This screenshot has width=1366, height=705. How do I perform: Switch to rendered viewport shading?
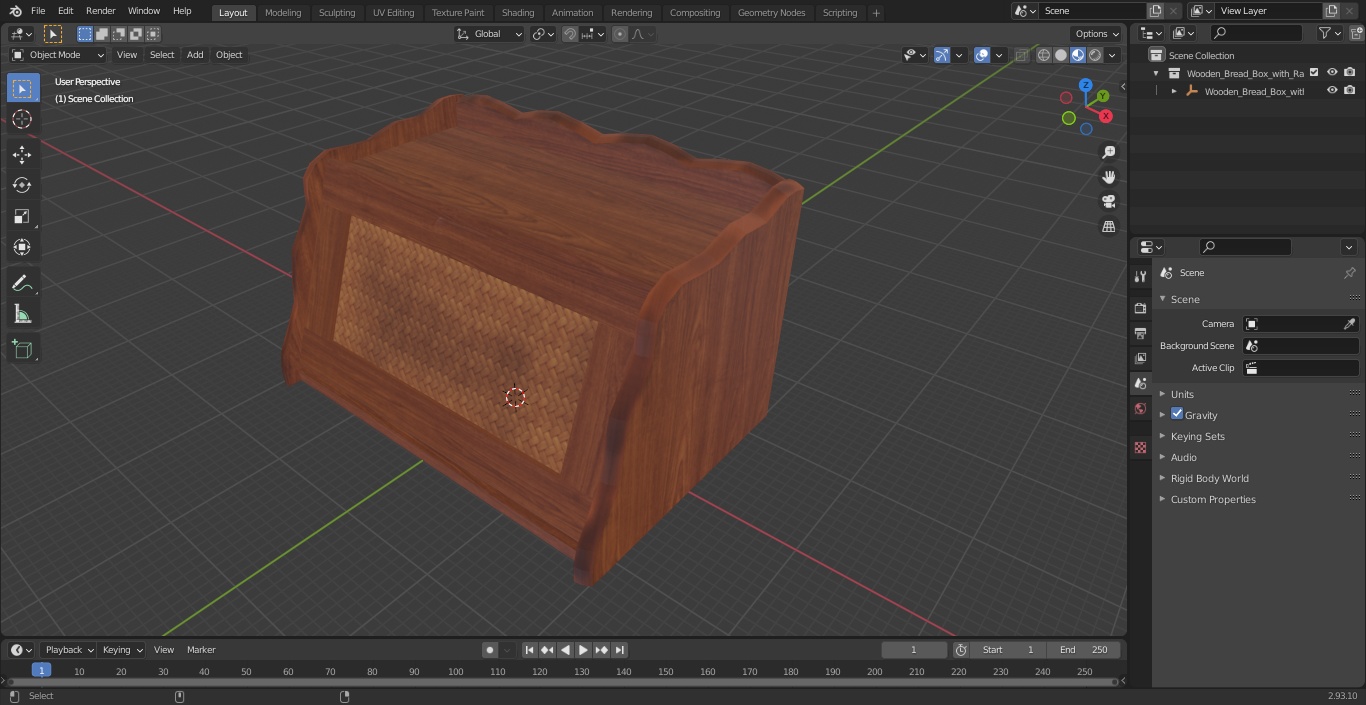(x=1095, y=55)
